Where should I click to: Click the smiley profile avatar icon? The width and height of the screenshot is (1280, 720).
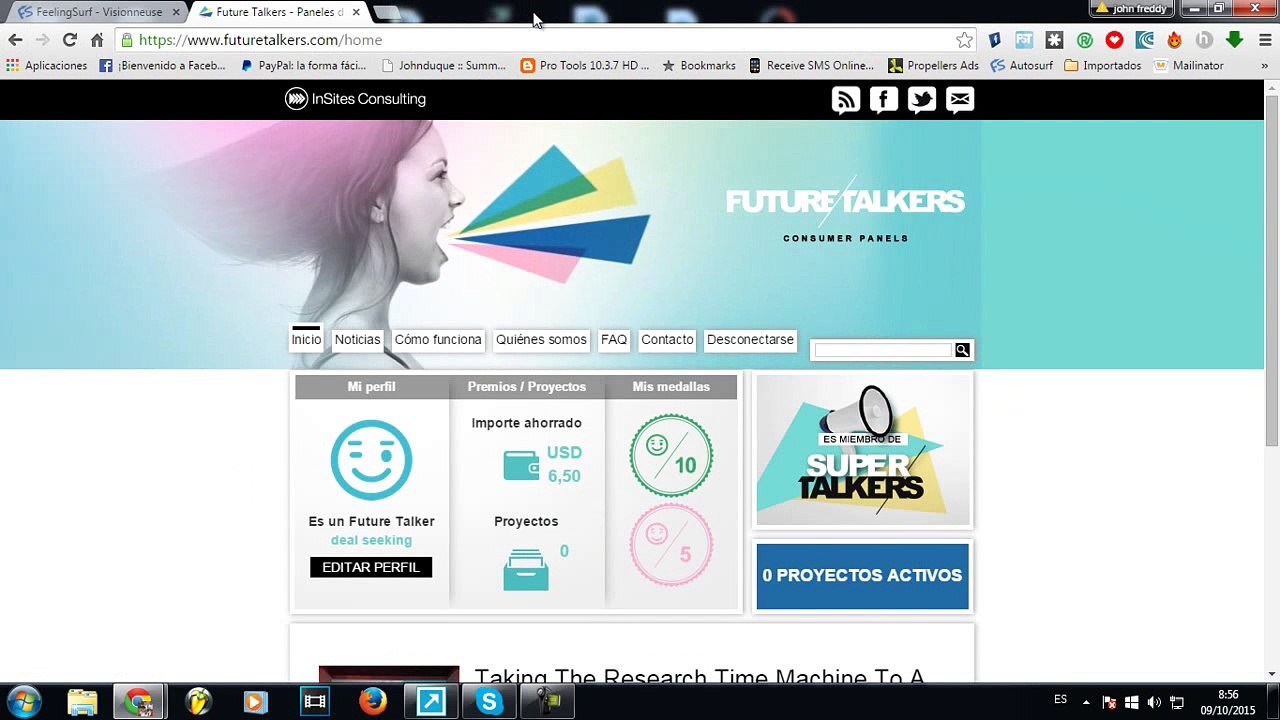[x=371, y=460]
